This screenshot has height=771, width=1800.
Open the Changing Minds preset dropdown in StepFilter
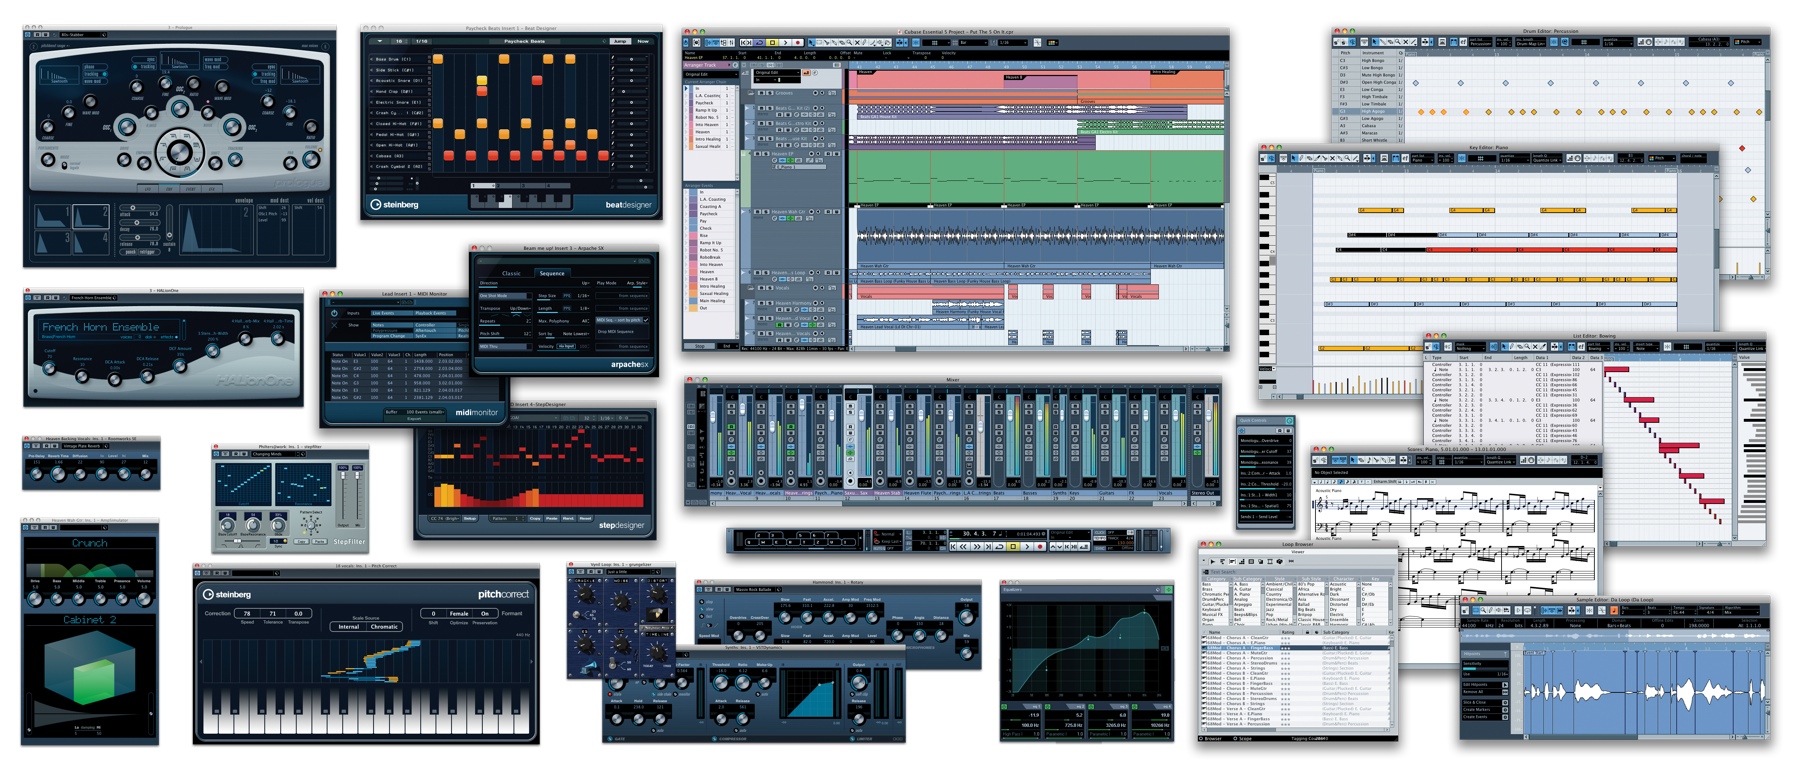[276, 454]
